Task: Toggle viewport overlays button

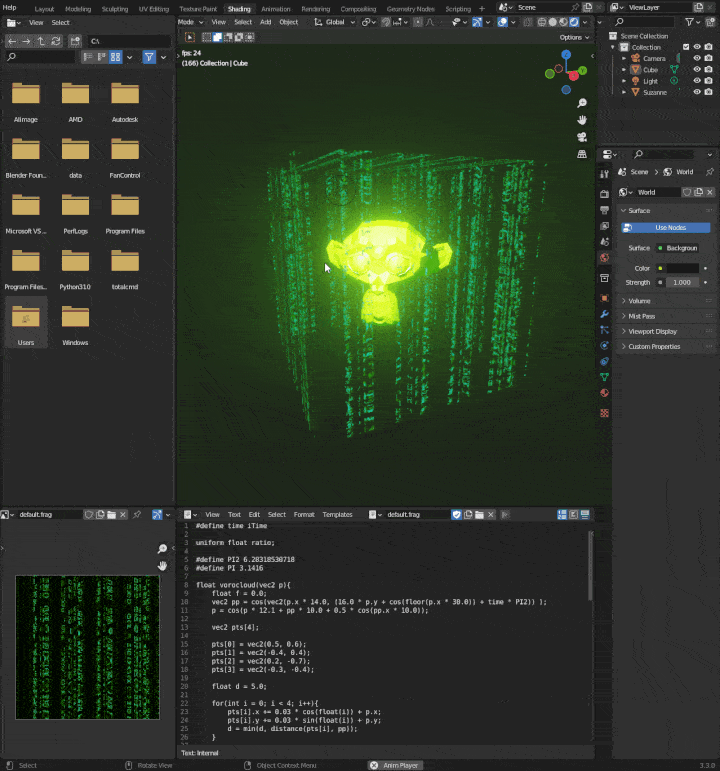Action: tap(502, 22)
